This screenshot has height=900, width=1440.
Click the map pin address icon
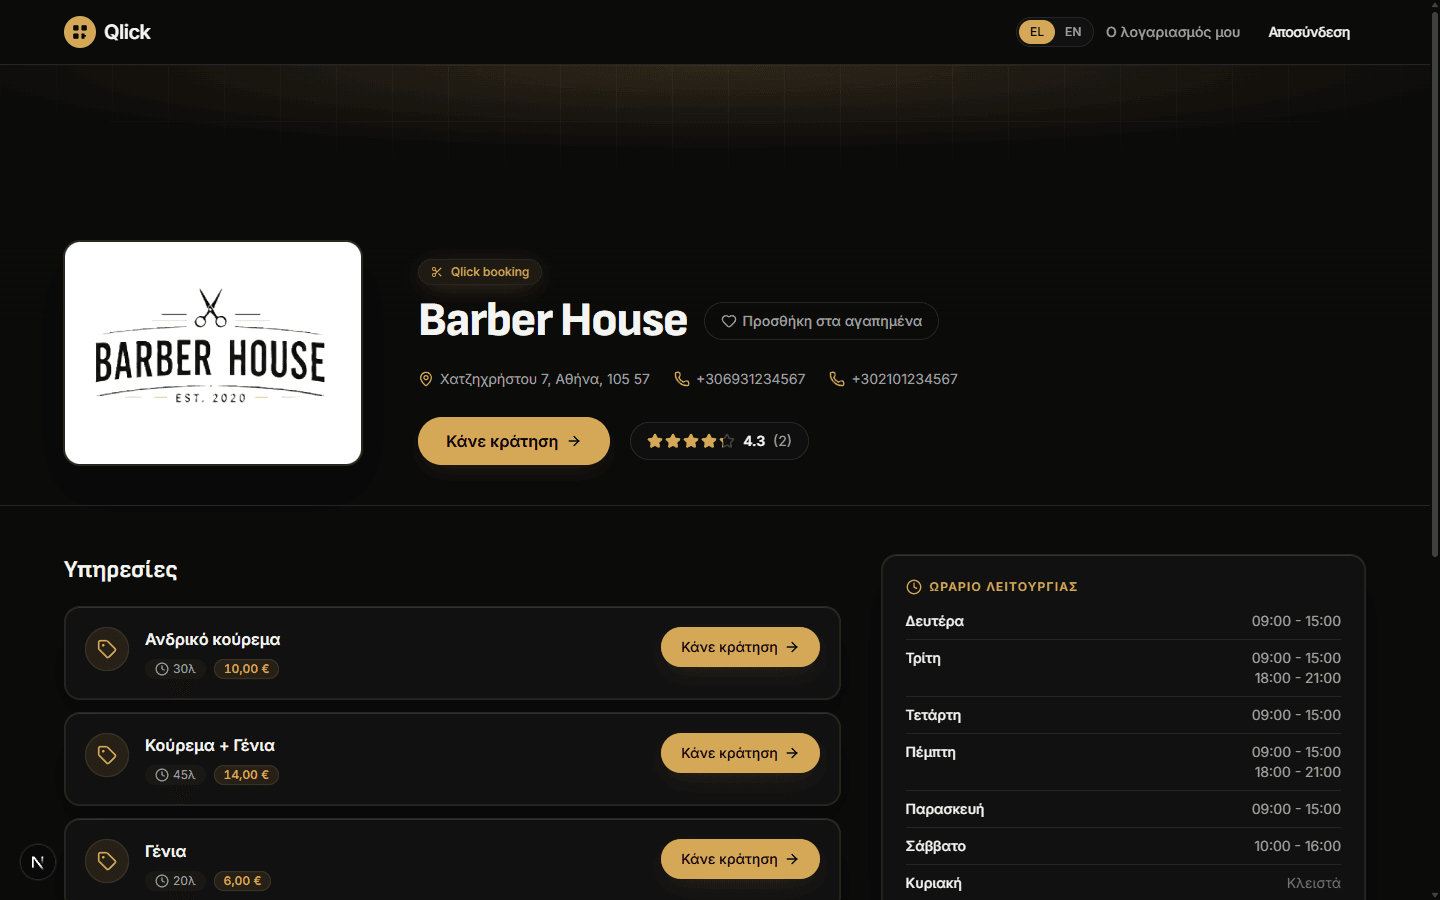[426, 379]
